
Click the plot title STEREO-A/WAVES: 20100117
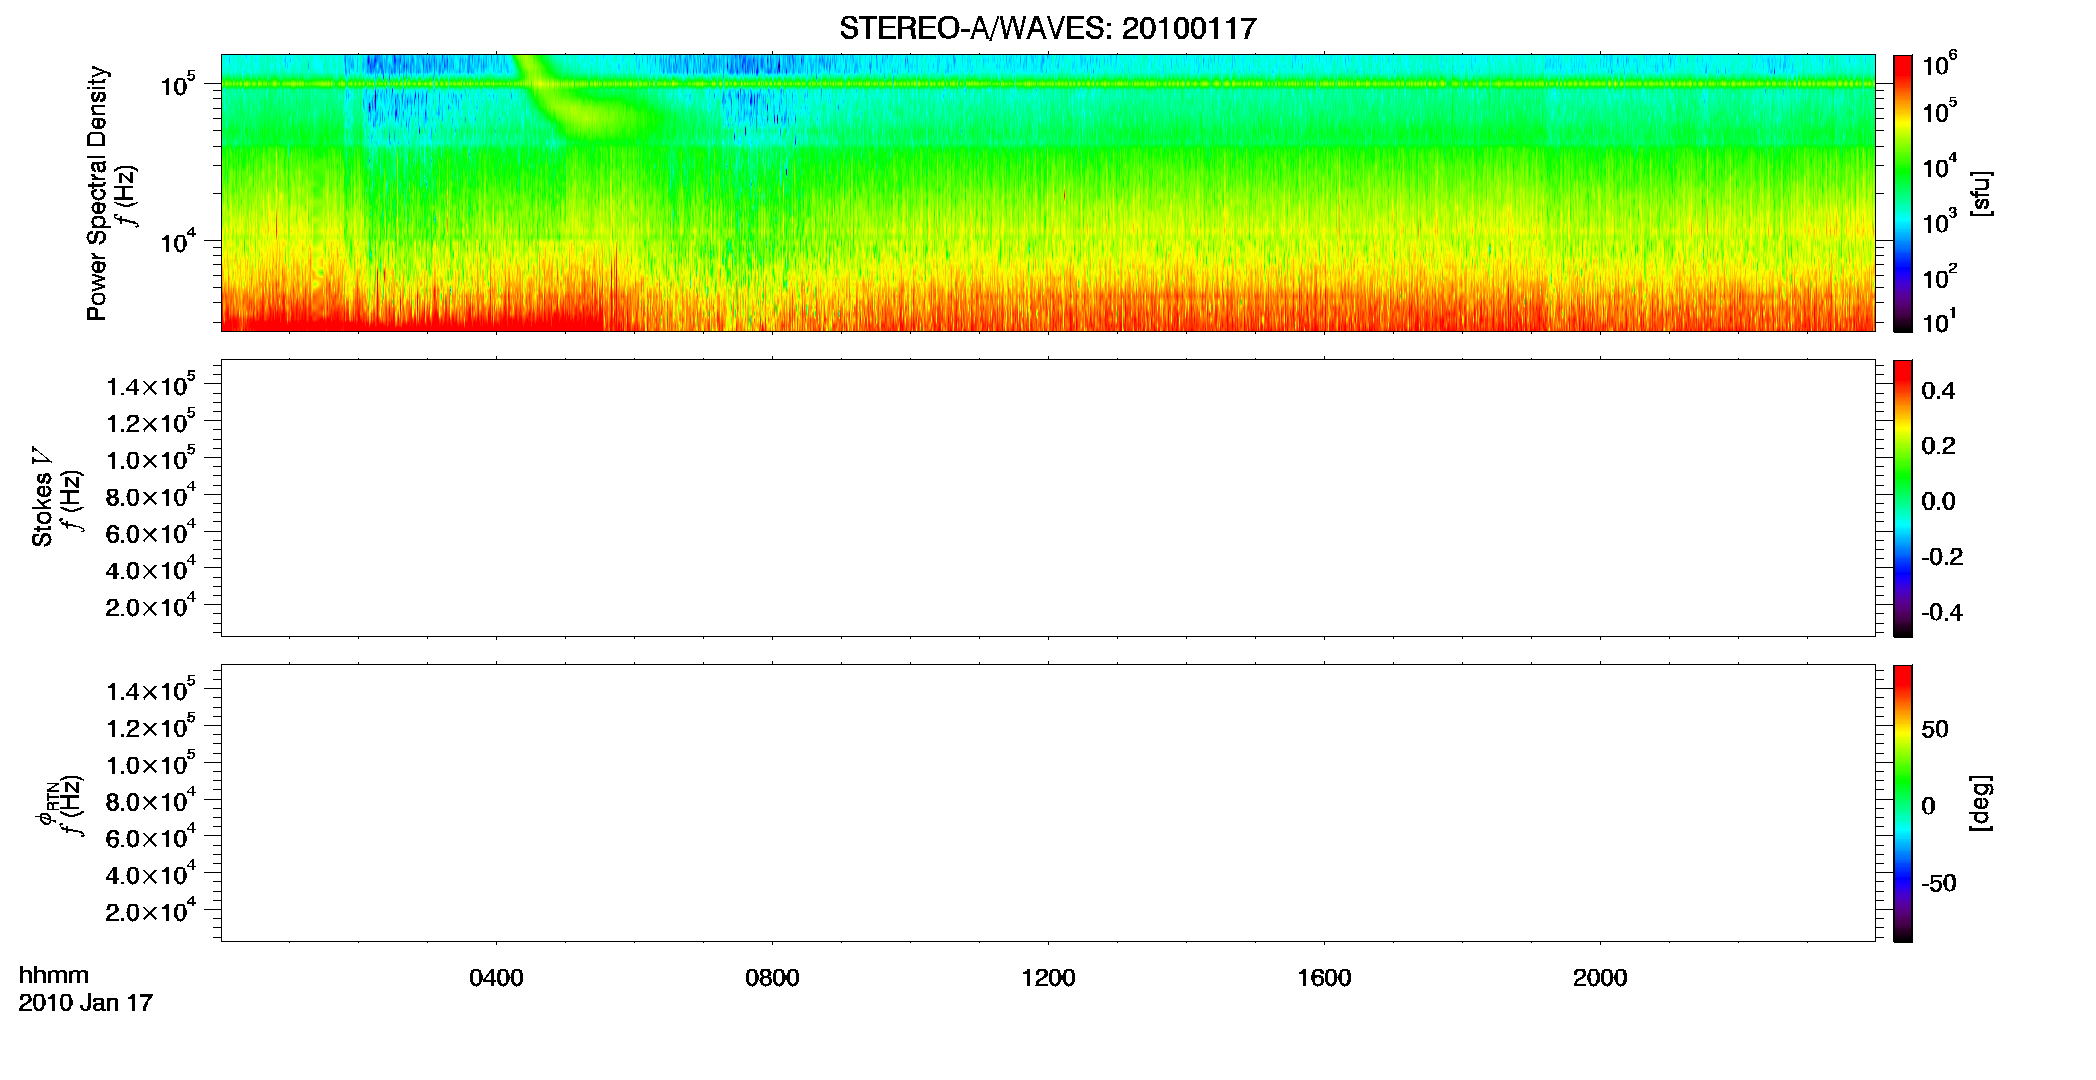click(x=1047, y=29)
